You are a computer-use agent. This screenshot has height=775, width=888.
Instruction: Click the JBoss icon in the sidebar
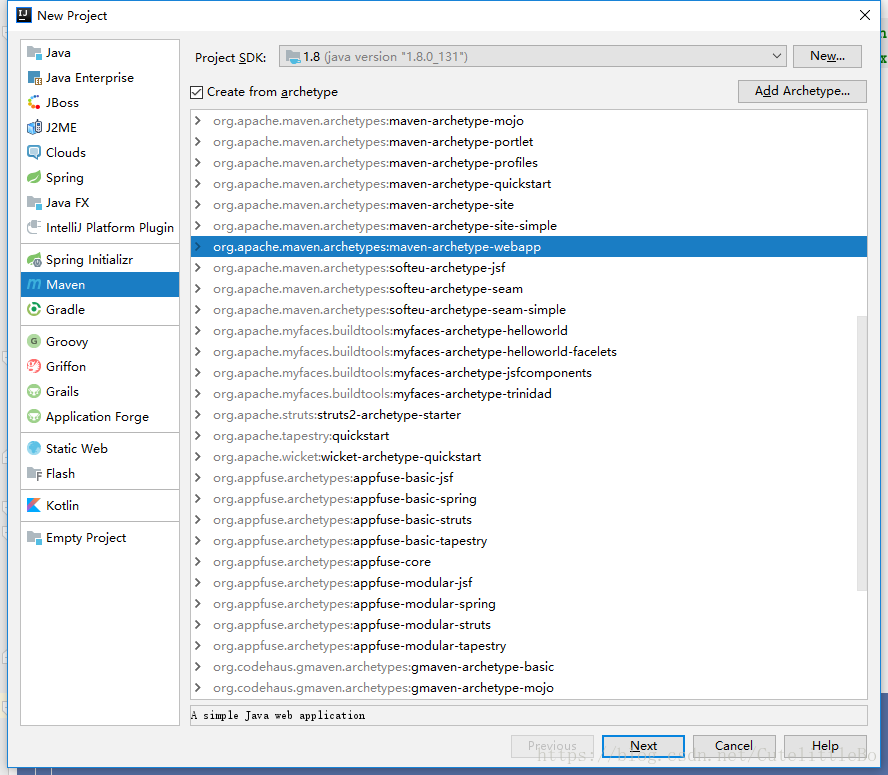34,103
